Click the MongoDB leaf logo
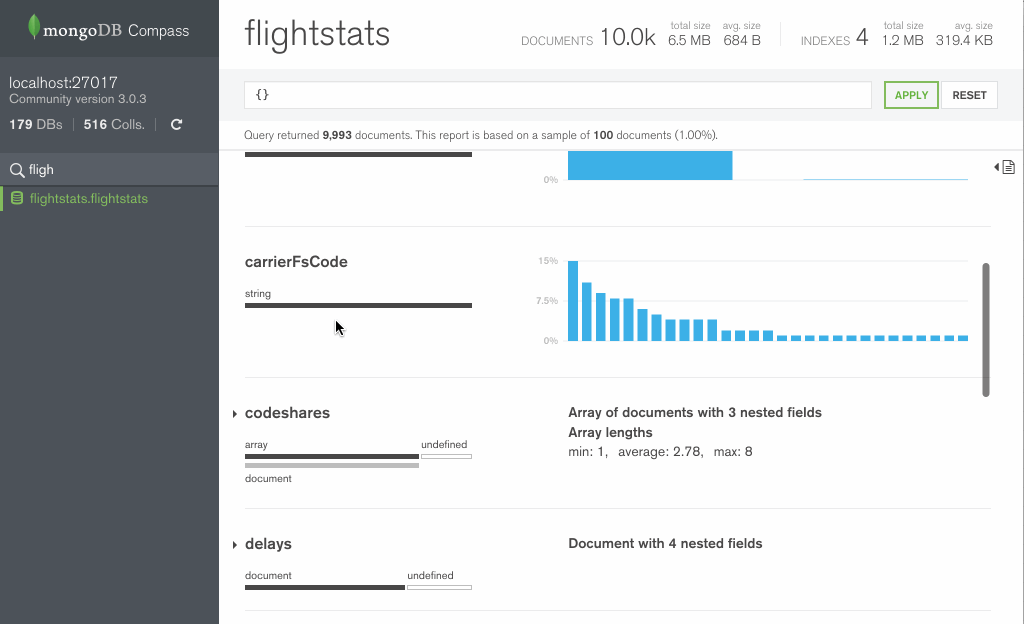Viewport: 1024px width, 624px height. [34, 28]
